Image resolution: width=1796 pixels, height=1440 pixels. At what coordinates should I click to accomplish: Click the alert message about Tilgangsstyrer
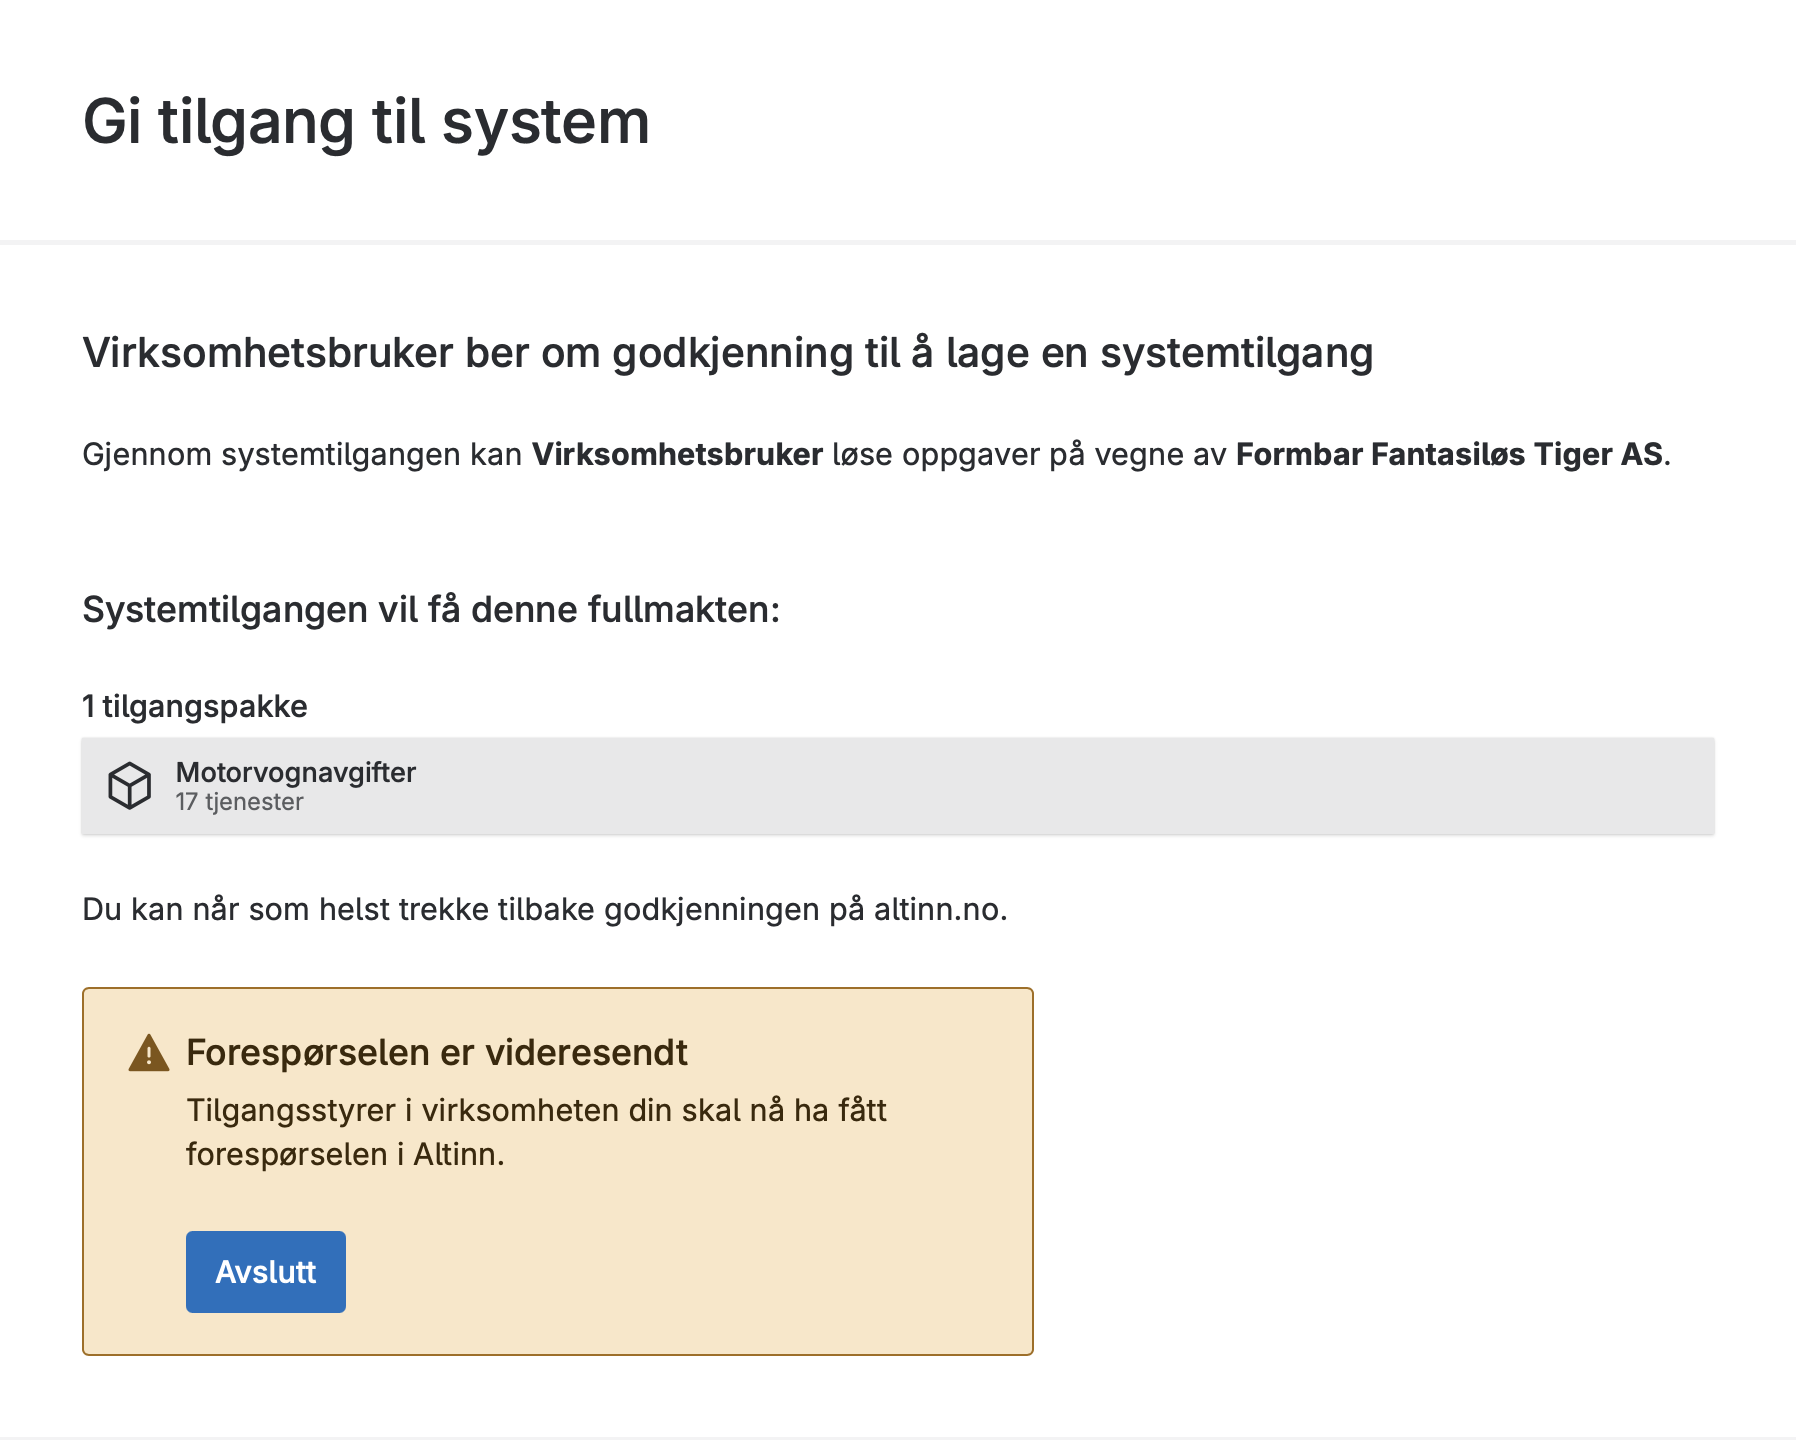(536, 1132)
